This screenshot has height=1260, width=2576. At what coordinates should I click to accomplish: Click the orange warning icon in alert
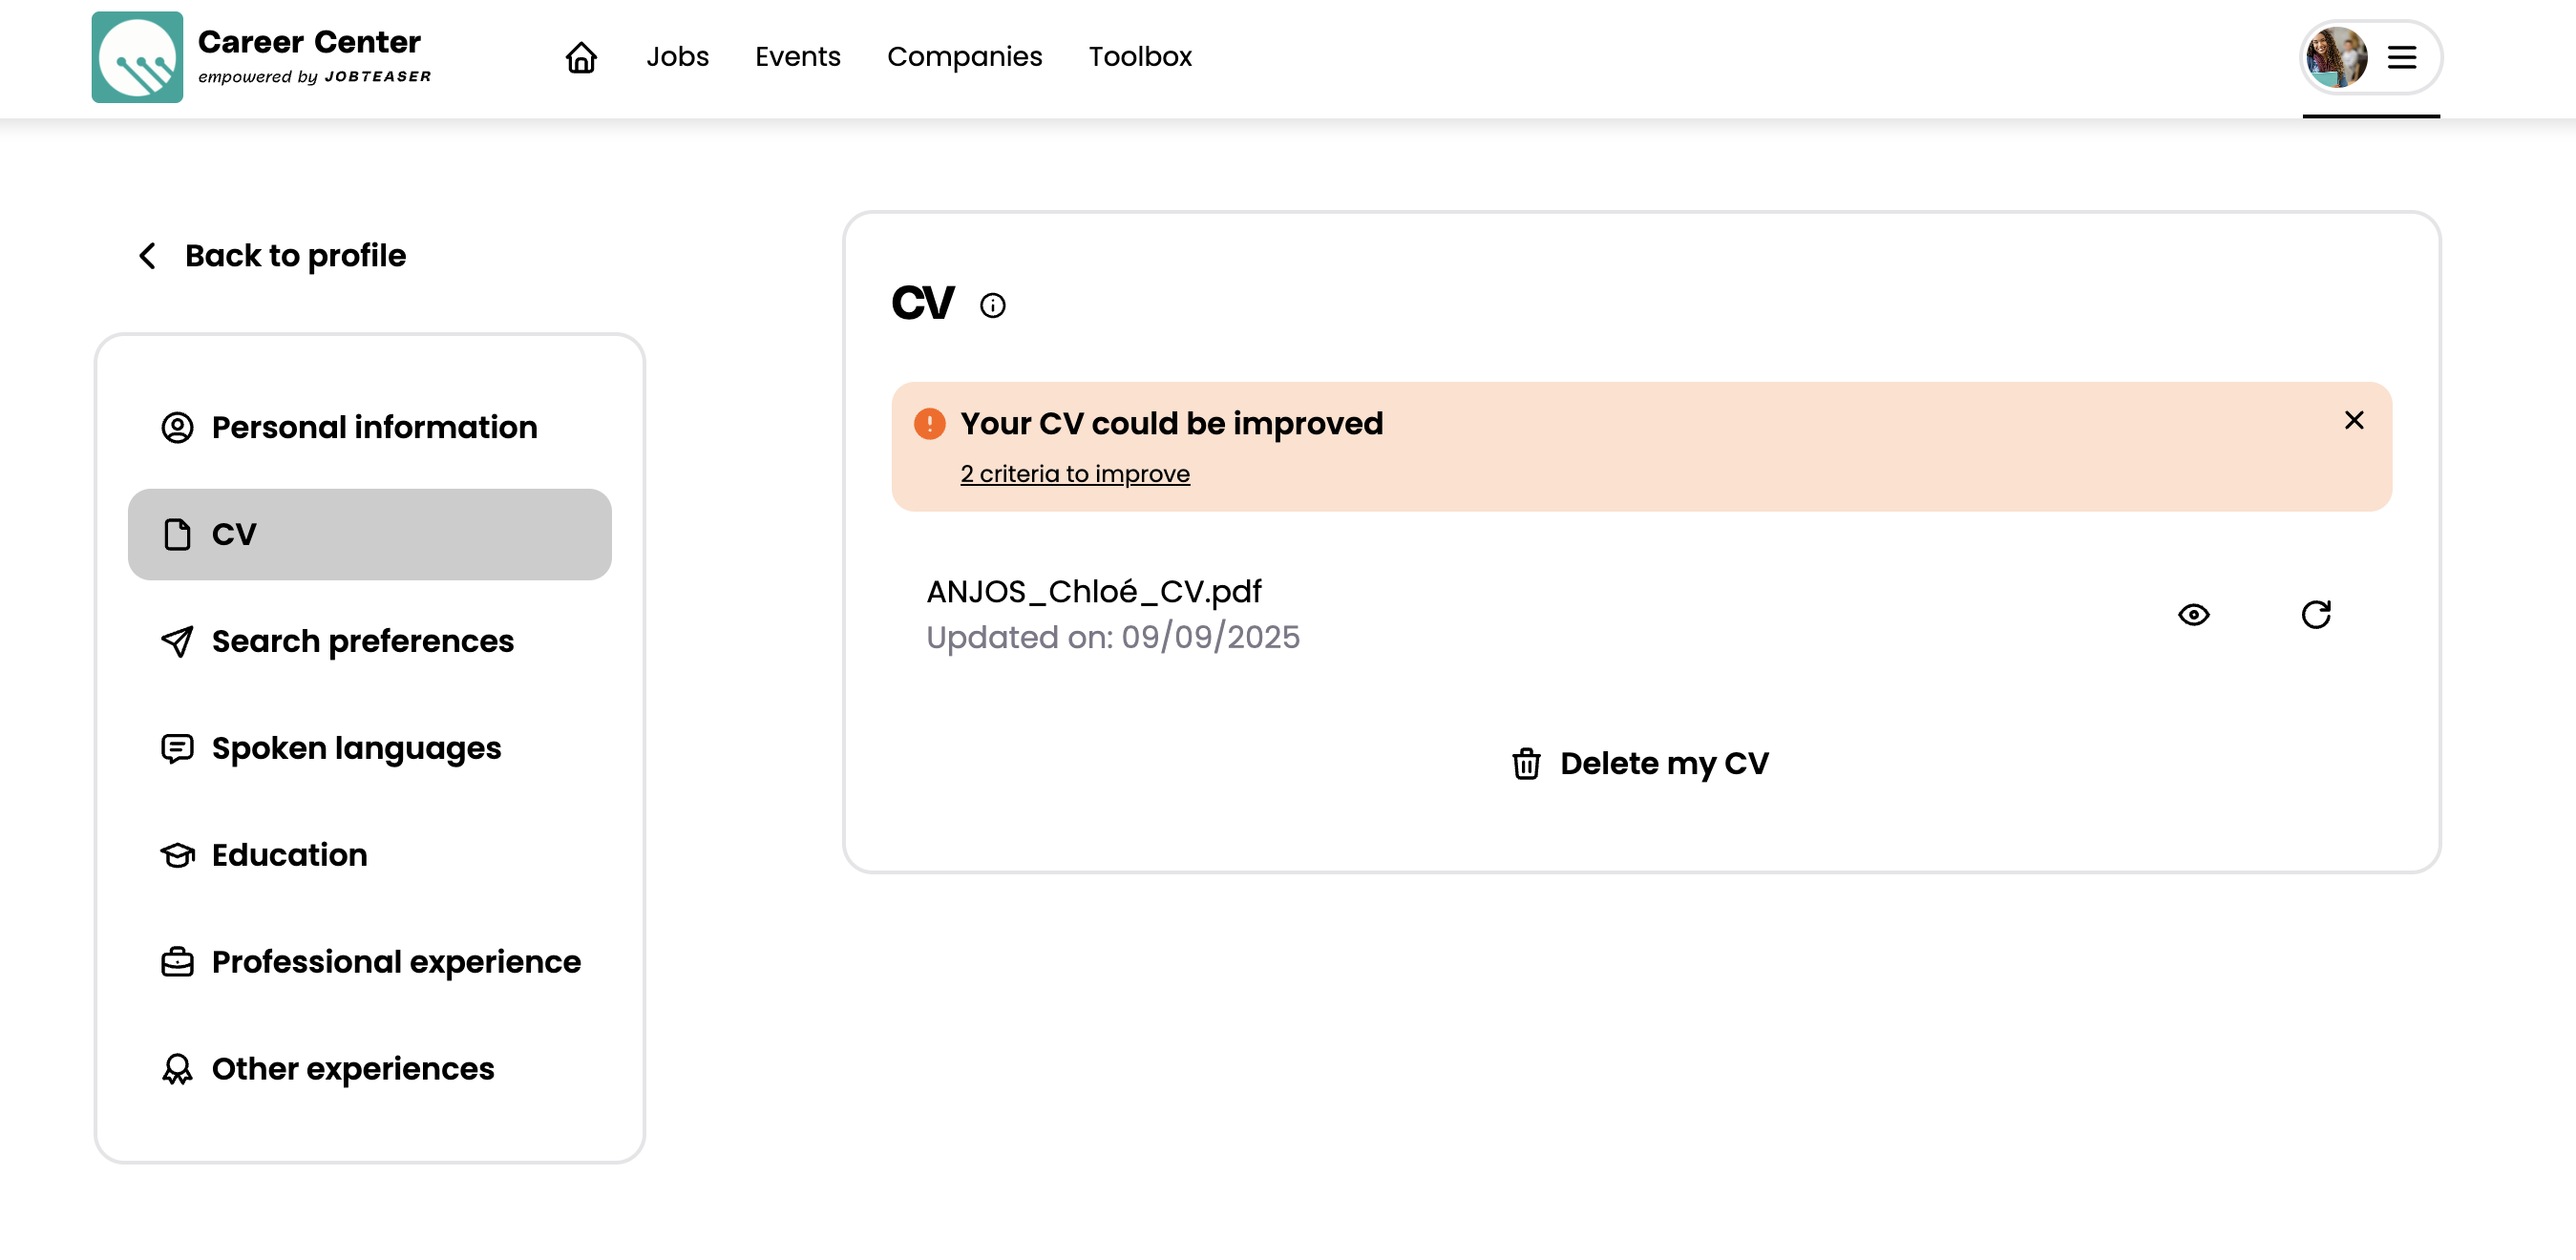tap(929, 424)
